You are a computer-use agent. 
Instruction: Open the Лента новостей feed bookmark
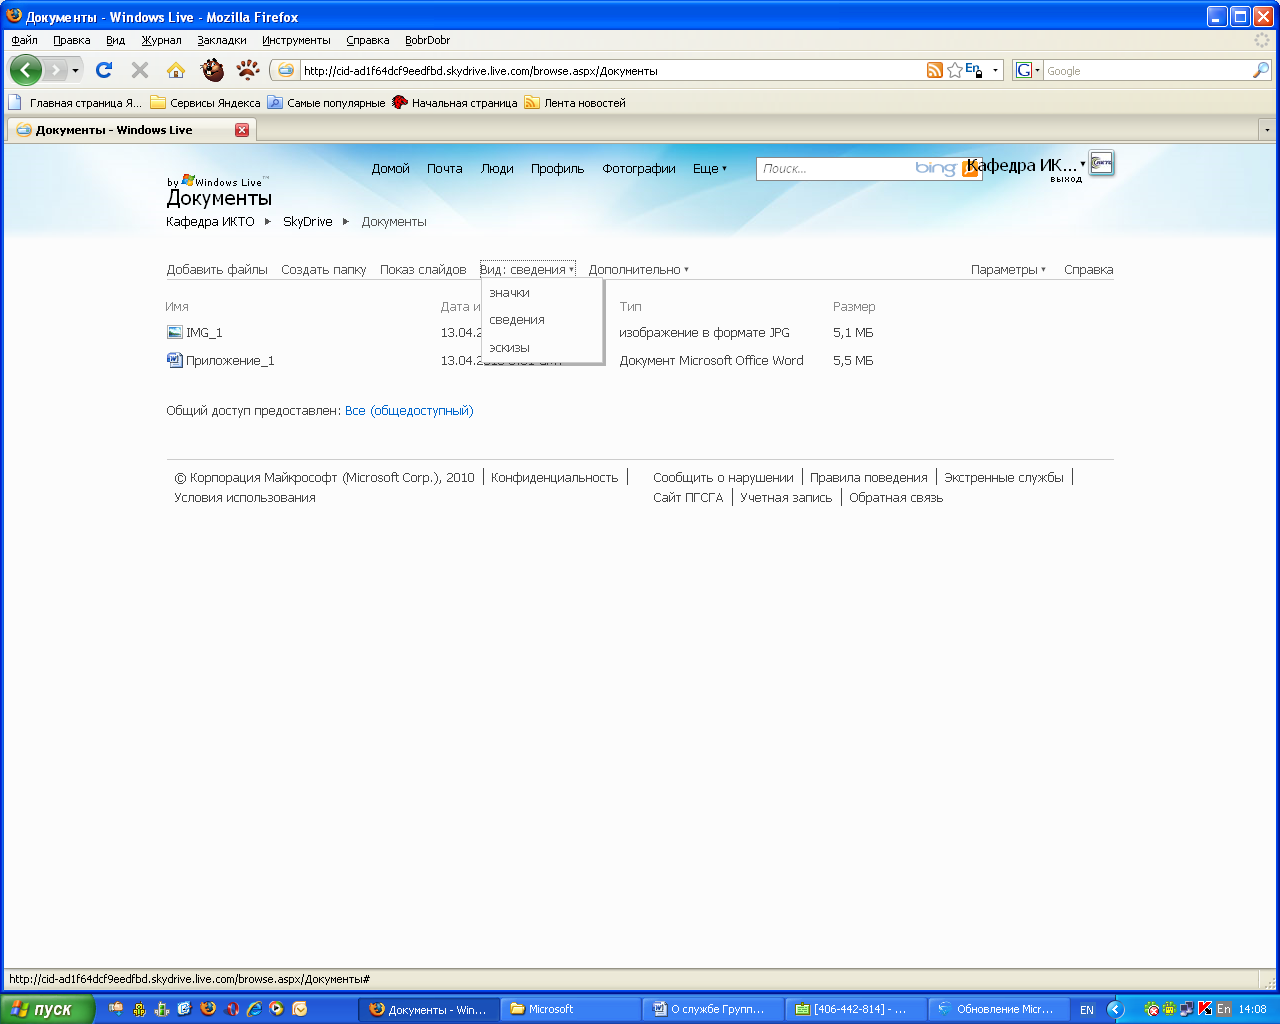coord(575,103)
